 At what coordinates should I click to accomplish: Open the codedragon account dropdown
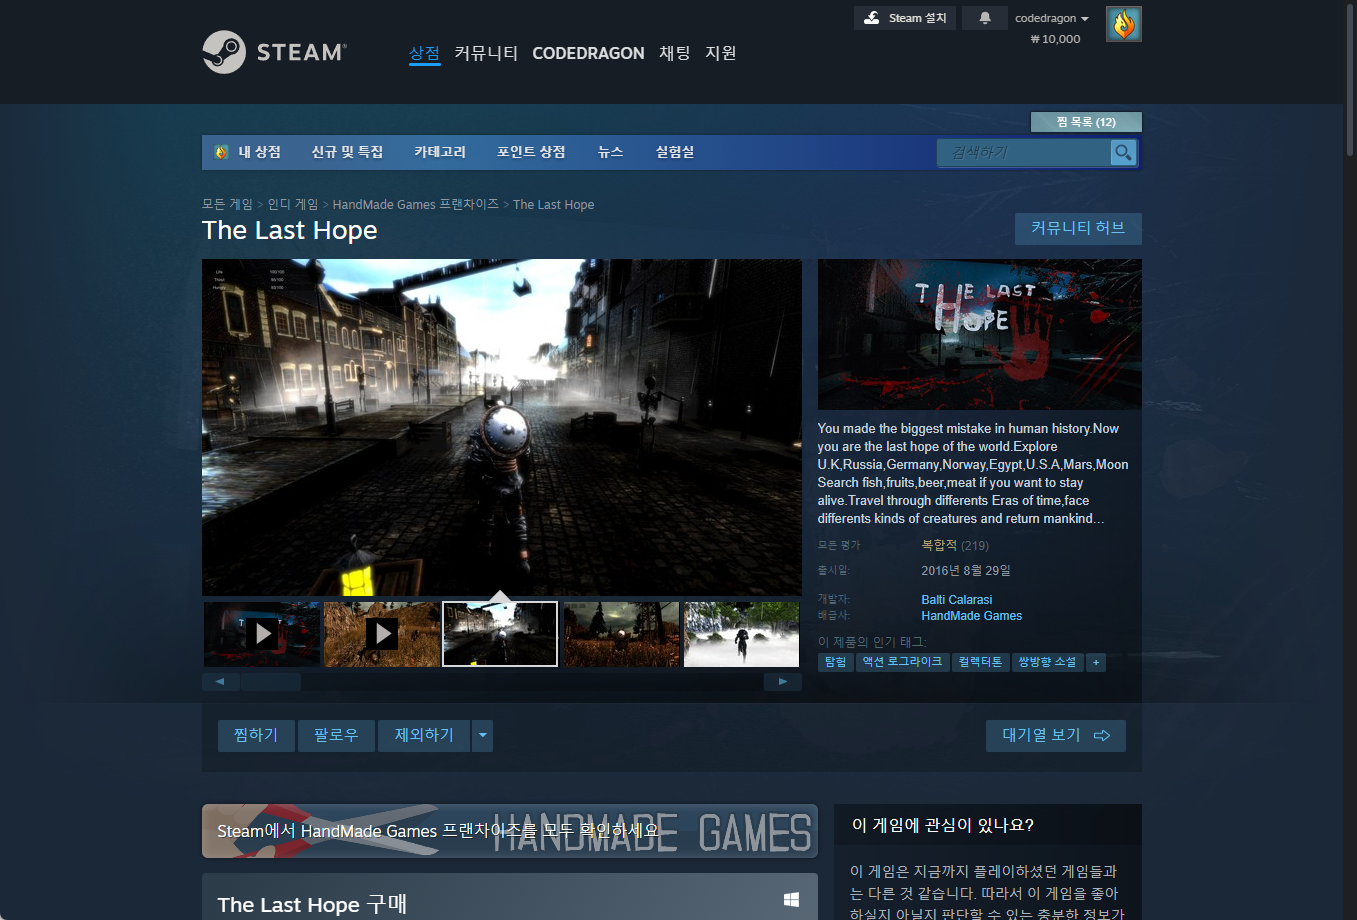[1052, 18]
